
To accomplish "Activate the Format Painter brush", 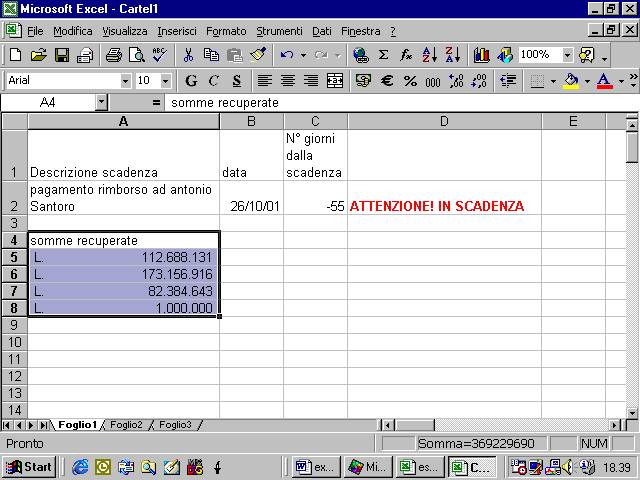I will click(258, 55).
